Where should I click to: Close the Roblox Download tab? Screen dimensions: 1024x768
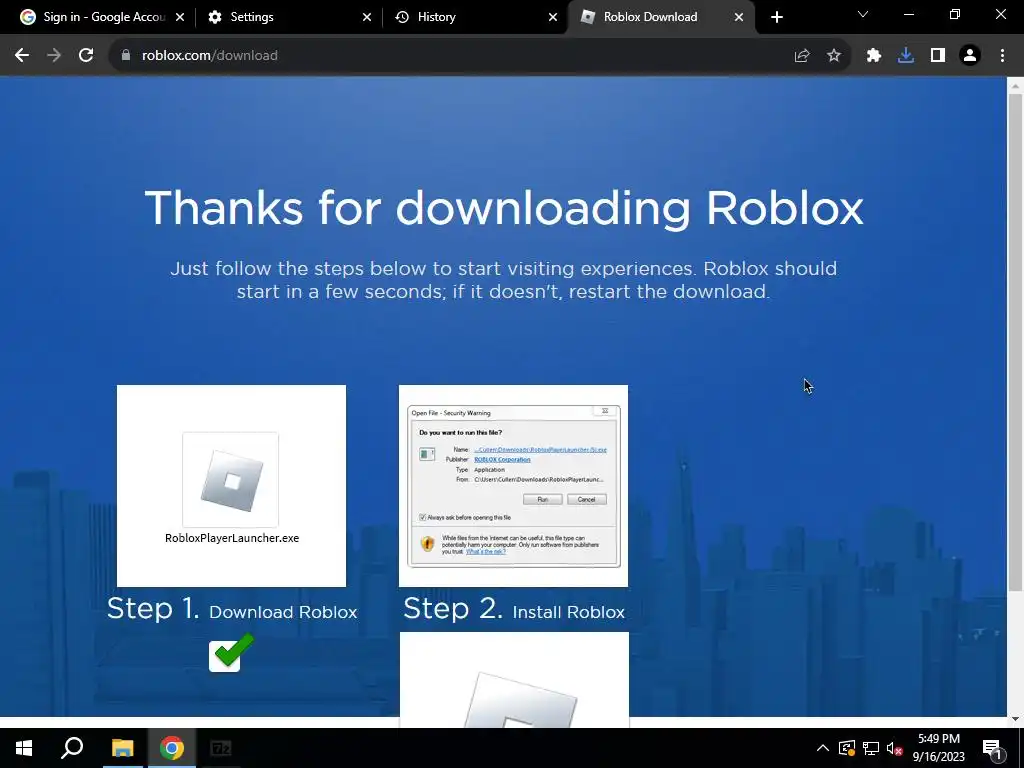coord(739,17)
